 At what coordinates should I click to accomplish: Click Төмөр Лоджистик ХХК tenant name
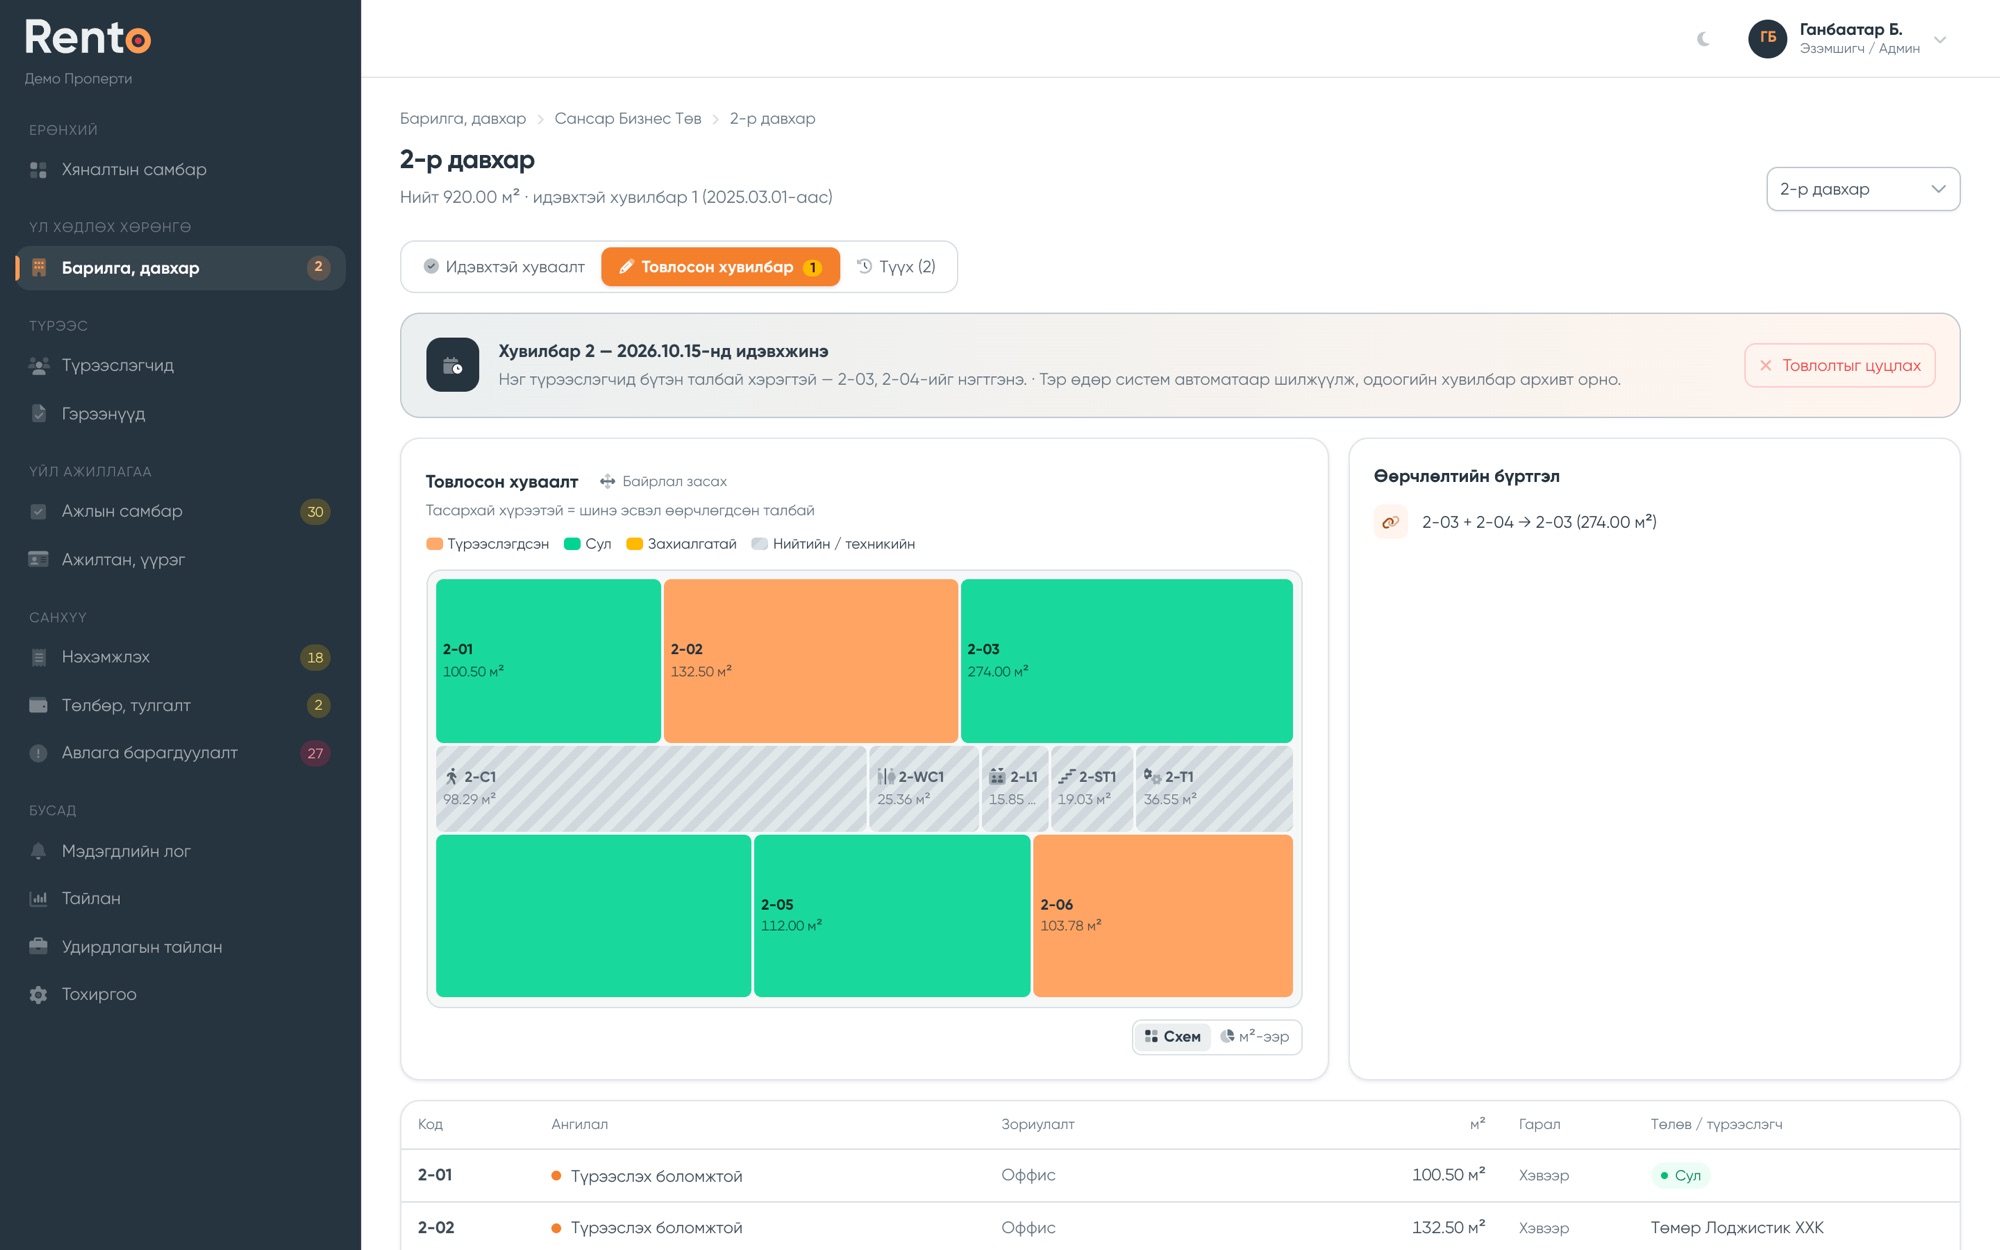1737,1228
